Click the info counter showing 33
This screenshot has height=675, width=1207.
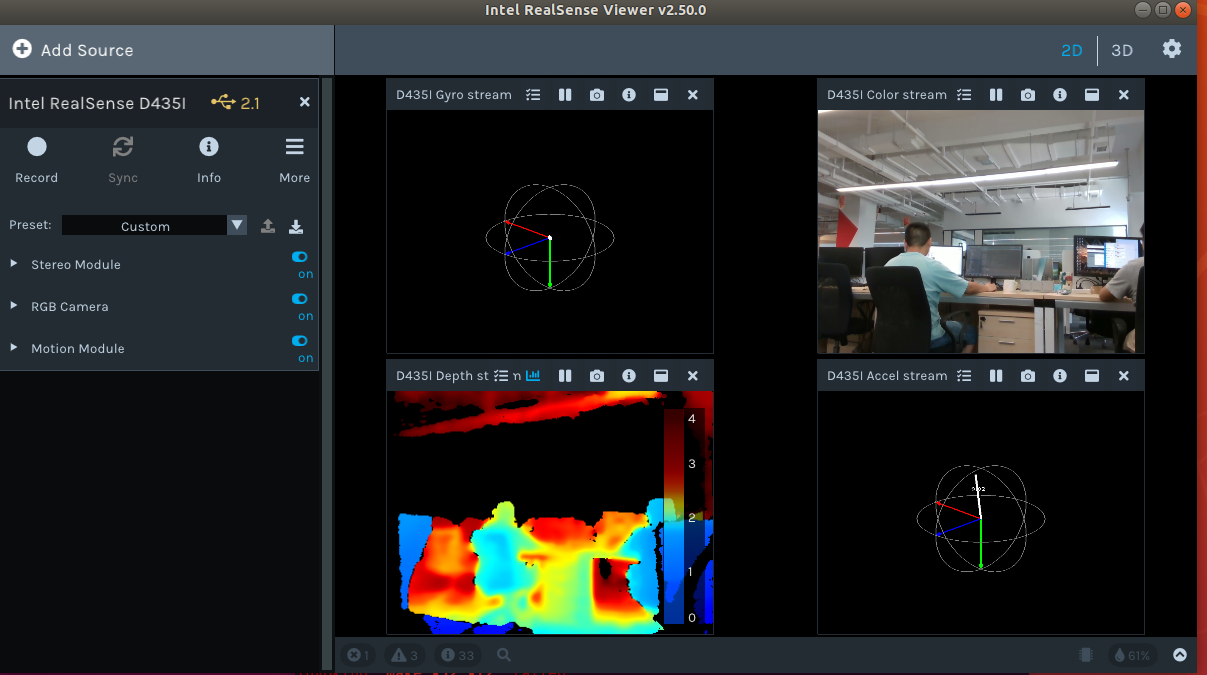457,655
